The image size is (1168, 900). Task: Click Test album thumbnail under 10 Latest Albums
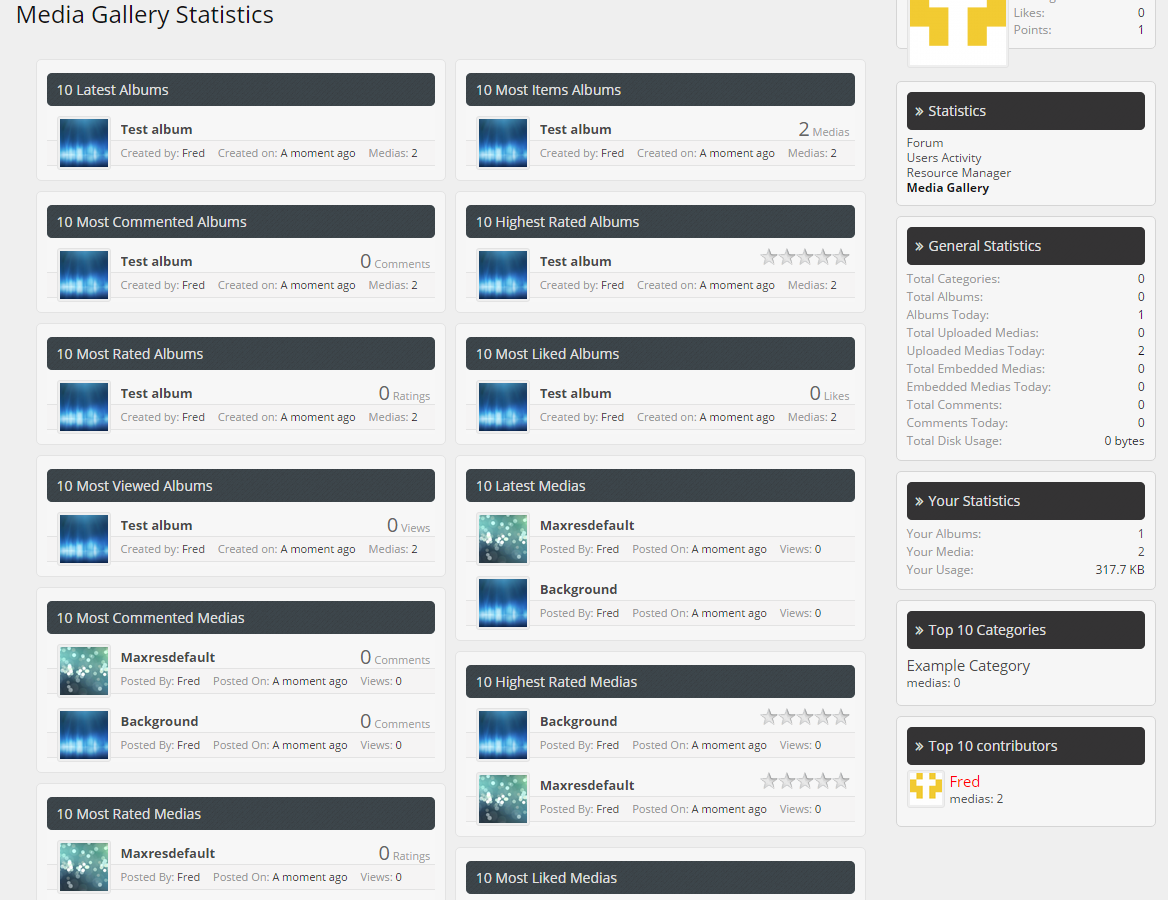click(x=84, y=143)
